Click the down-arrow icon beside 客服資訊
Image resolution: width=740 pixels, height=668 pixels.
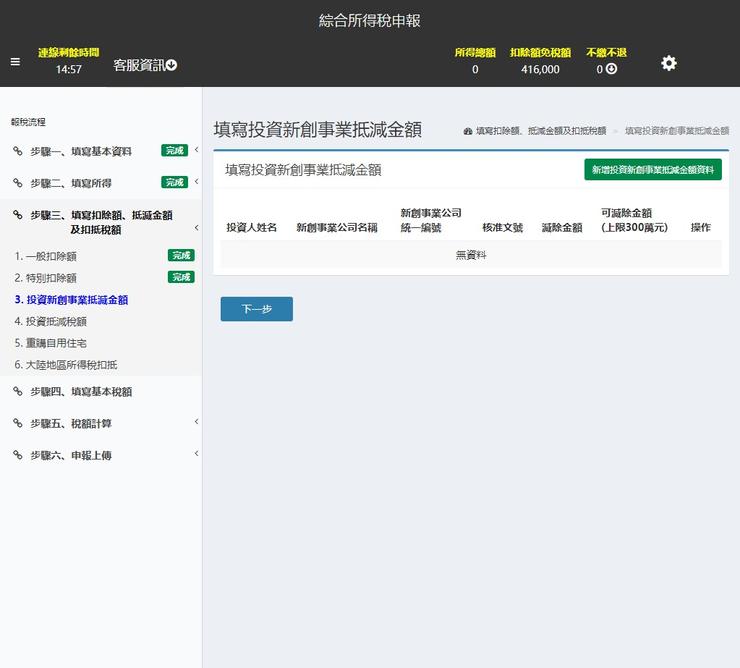pyautogui.click(x=171, y=66)
